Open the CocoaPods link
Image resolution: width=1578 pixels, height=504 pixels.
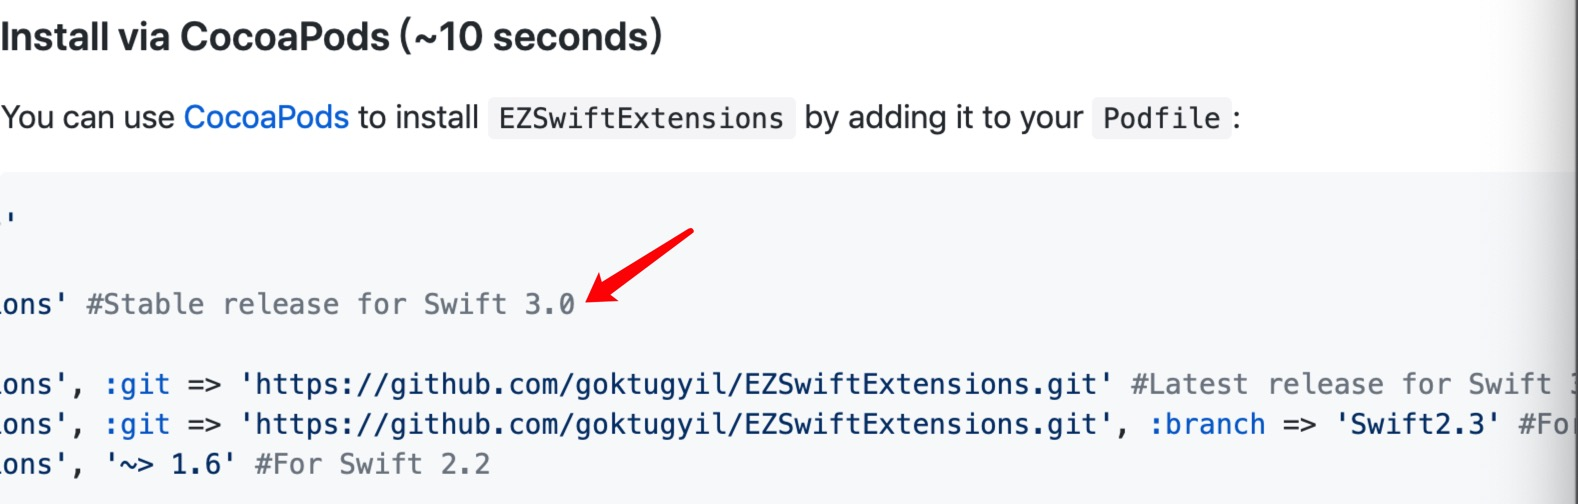pos(266,118)
